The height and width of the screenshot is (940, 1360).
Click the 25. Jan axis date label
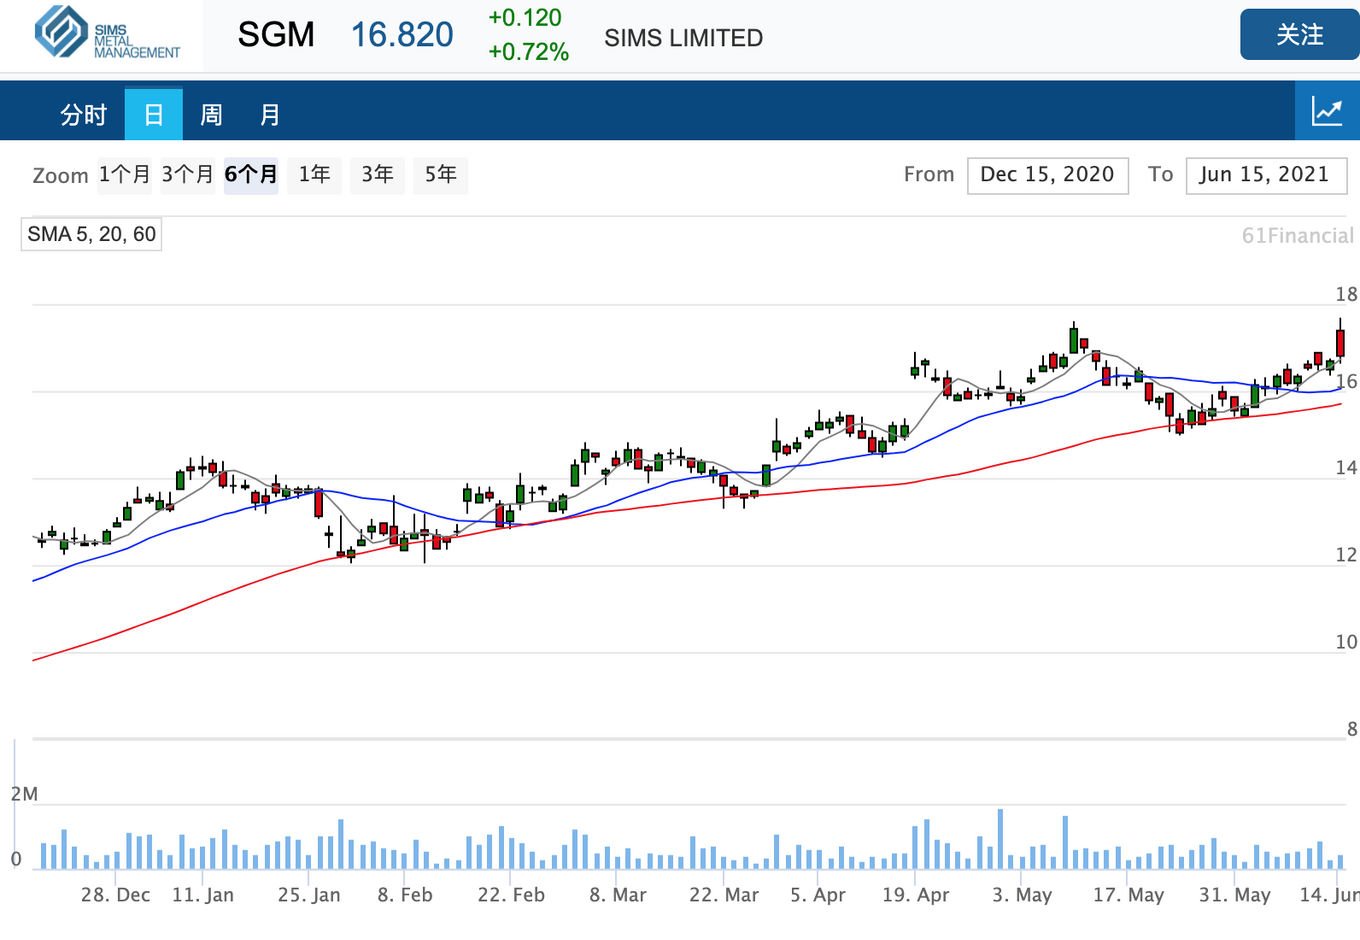click(309, 895)
